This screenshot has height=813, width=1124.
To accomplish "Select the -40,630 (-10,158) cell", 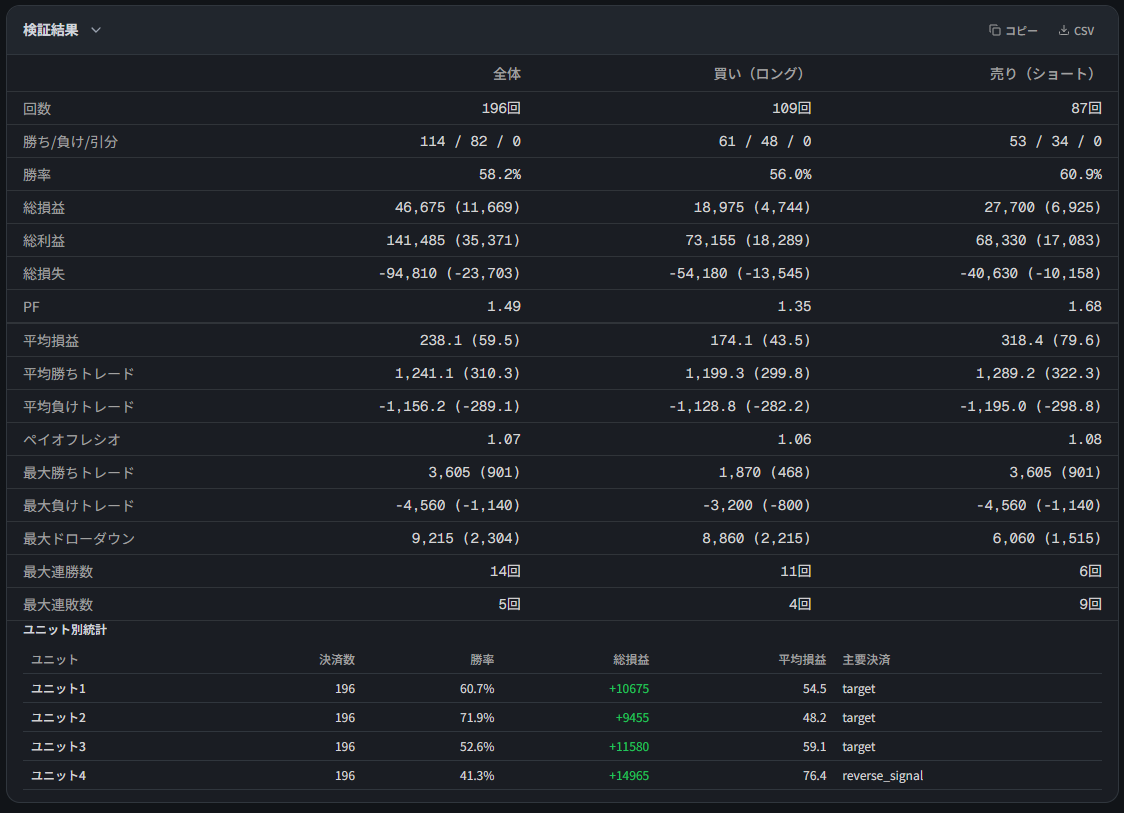I will coord(1031,273).
